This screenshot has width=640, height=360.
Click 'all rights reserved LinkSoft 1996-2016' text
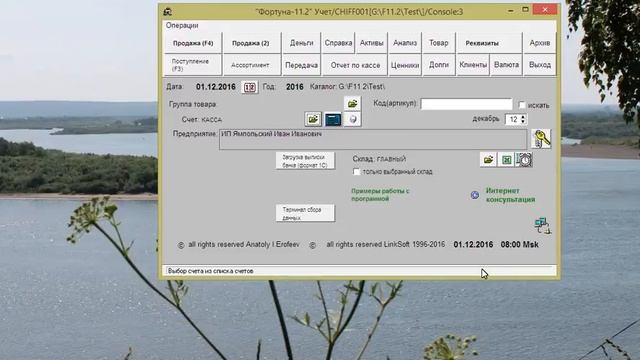[x=385, y=244]
